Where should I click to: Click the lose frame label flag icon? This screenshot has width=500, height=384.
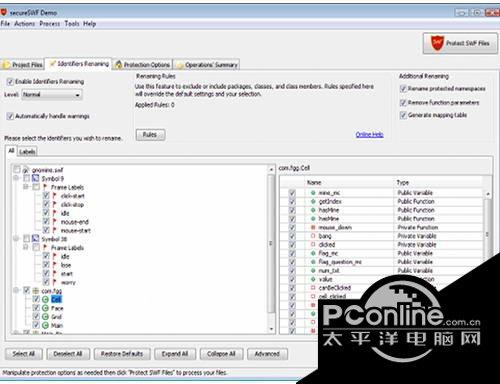pyautogui.click(x=55, y=265)
